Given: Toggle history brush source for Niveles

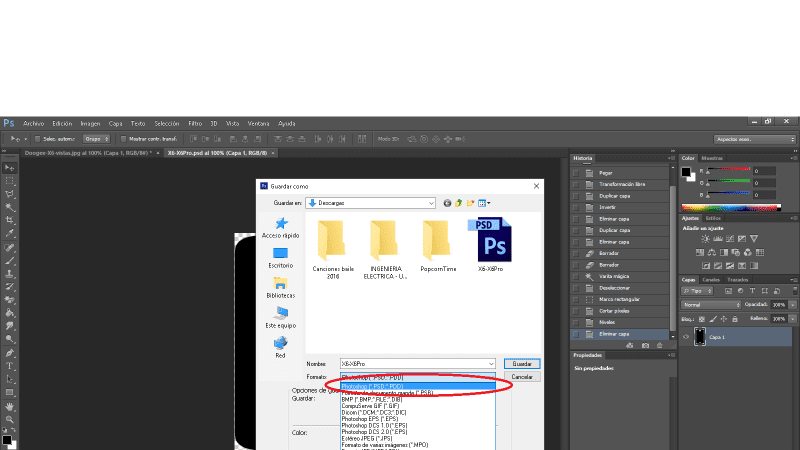Looking at the screenshot, I should click(x=576, y=322).
